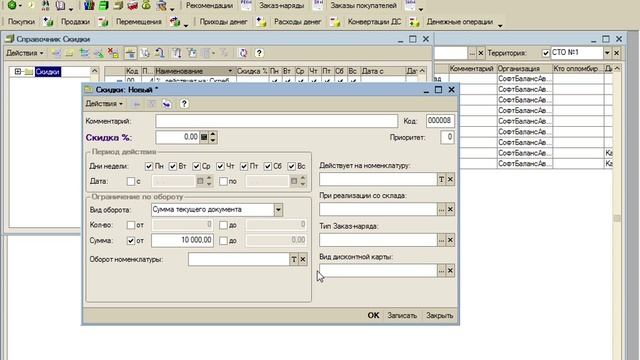The image size is (640, 360).
Task: Open the Вид оборота dropdown
Action: click(278, 210)
